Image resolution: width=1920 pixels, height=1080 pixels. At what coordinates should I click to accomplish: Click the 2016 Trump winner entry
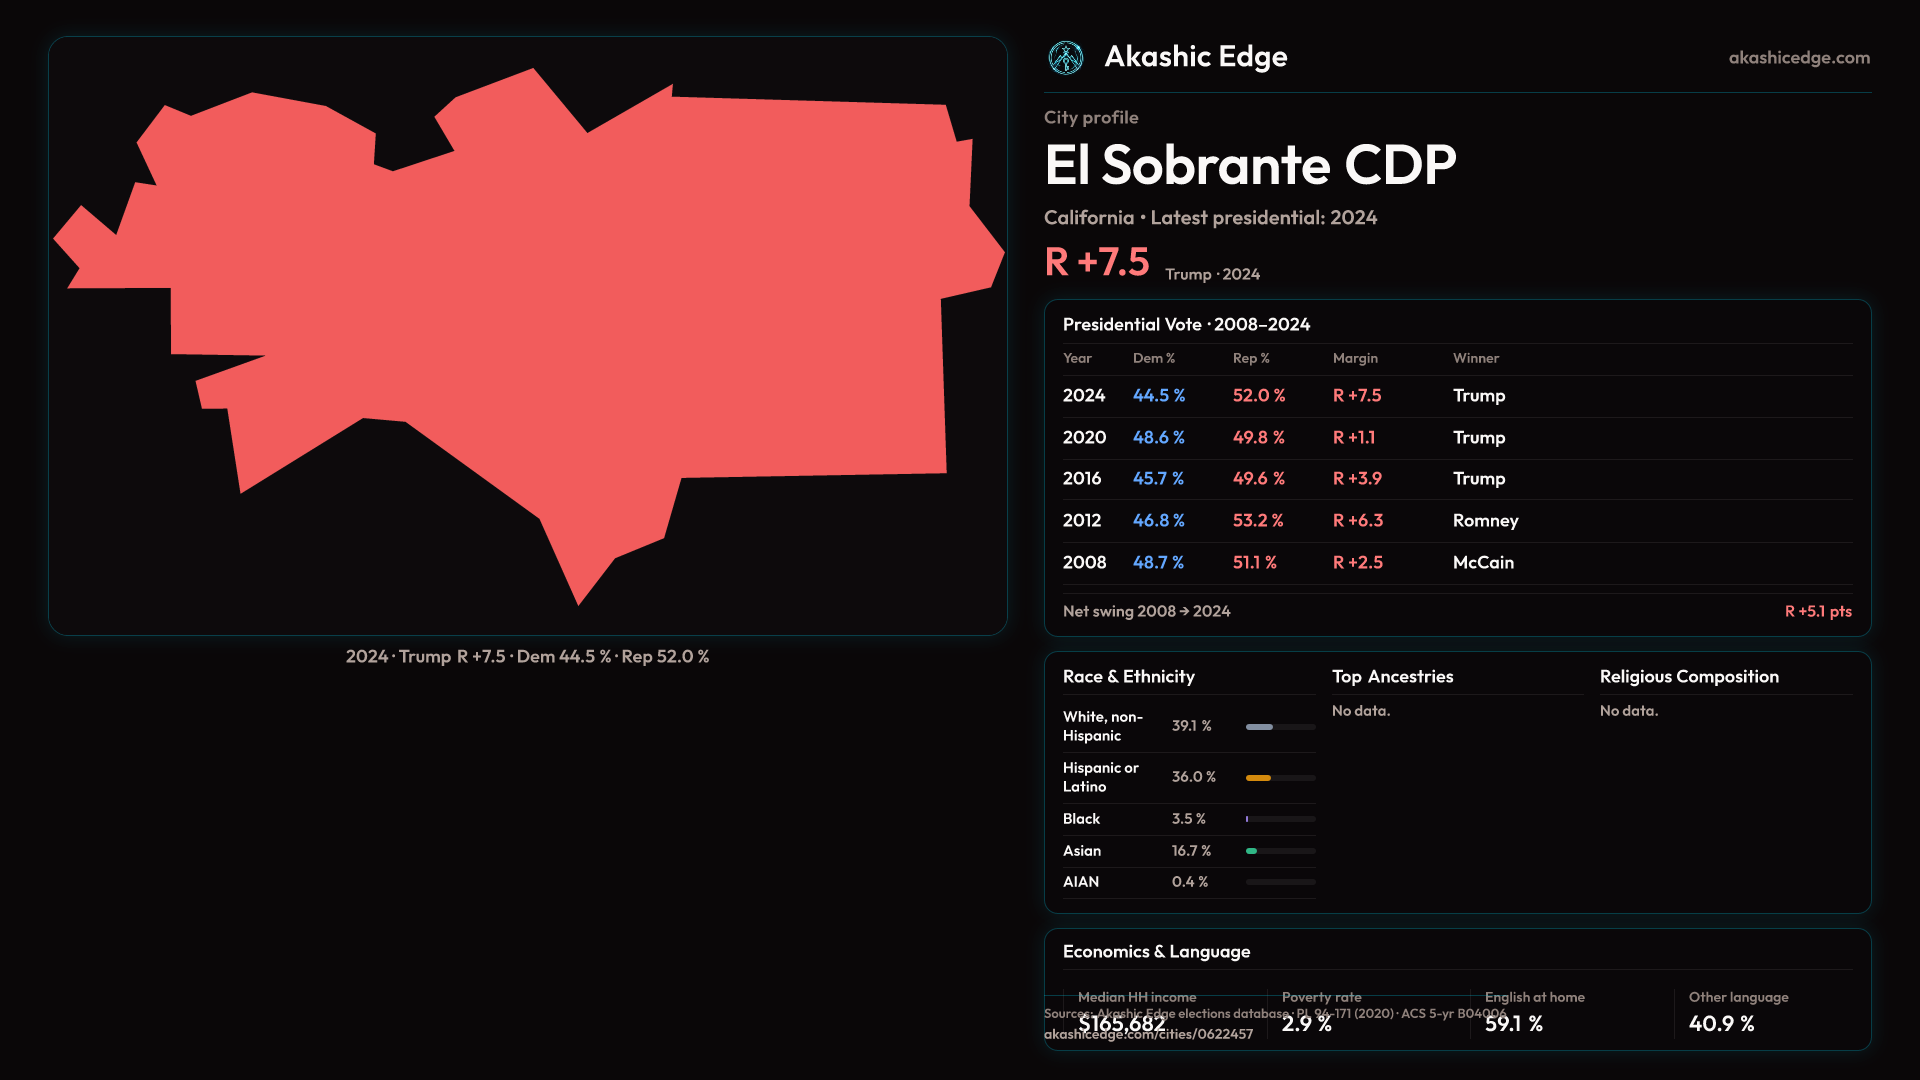[1478, 479]
